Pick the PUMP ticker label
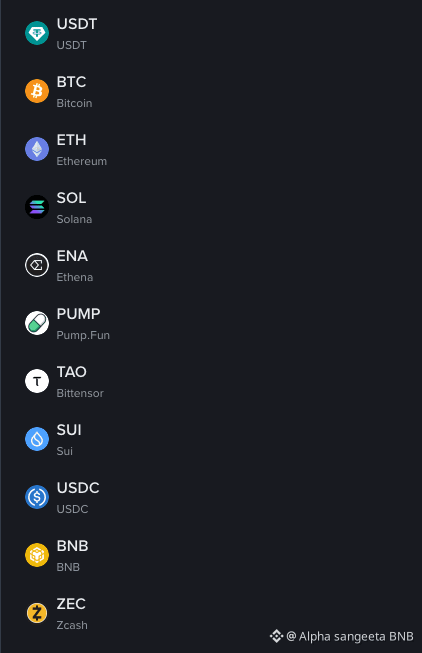This screenshot has width=422, height=653. coord(78,314)
